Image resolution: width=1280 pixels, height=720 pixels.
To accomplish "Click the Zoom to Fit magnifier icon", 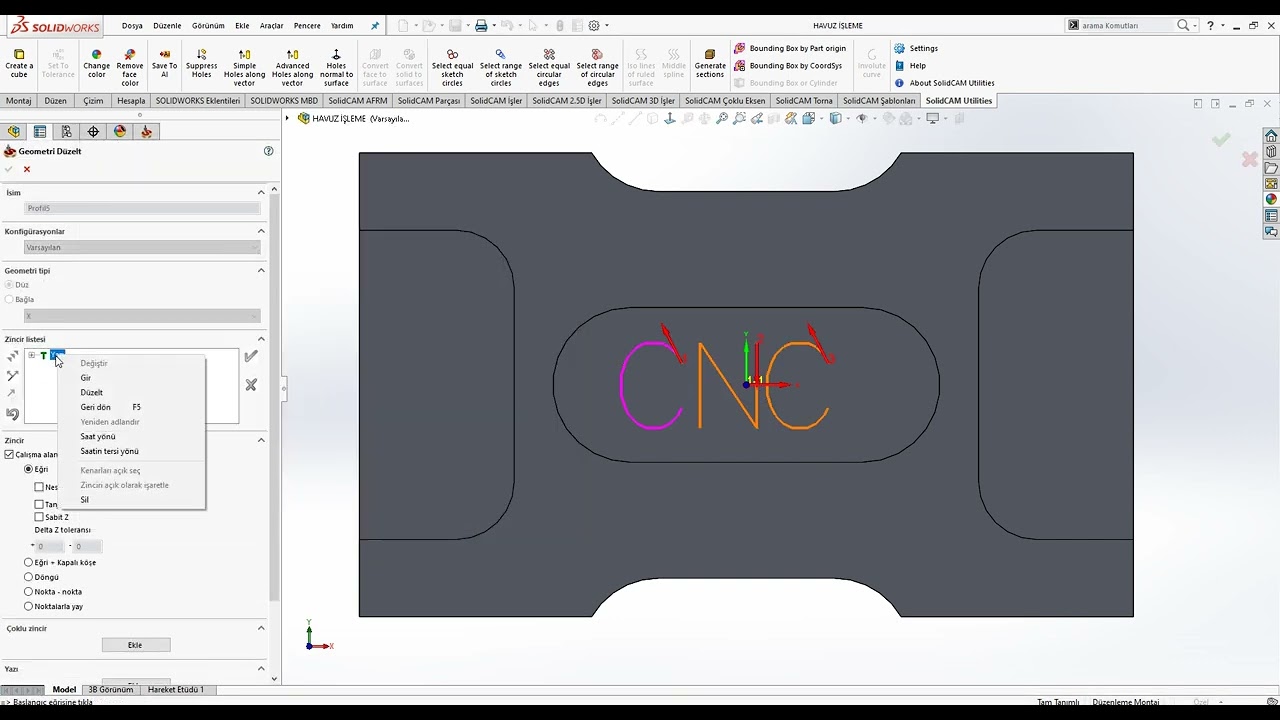I will point(722,118).
